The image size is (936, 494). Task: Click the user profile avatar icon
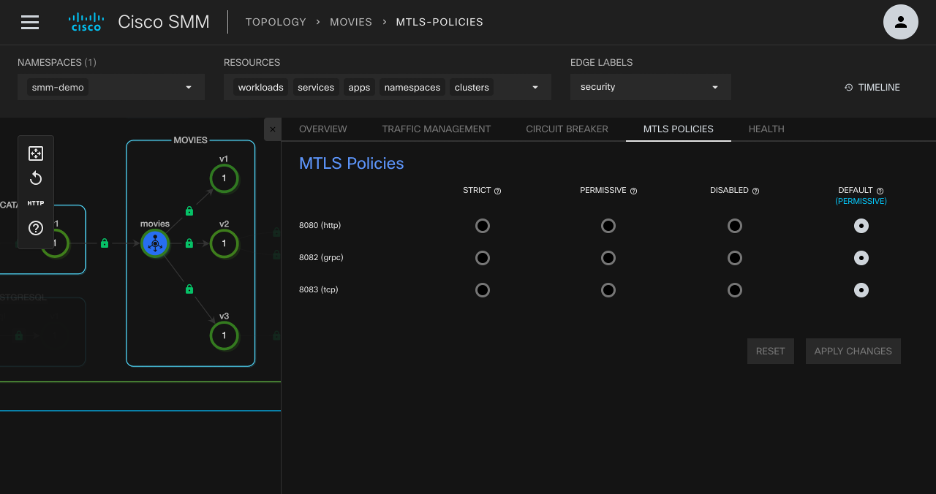(900, 22)
